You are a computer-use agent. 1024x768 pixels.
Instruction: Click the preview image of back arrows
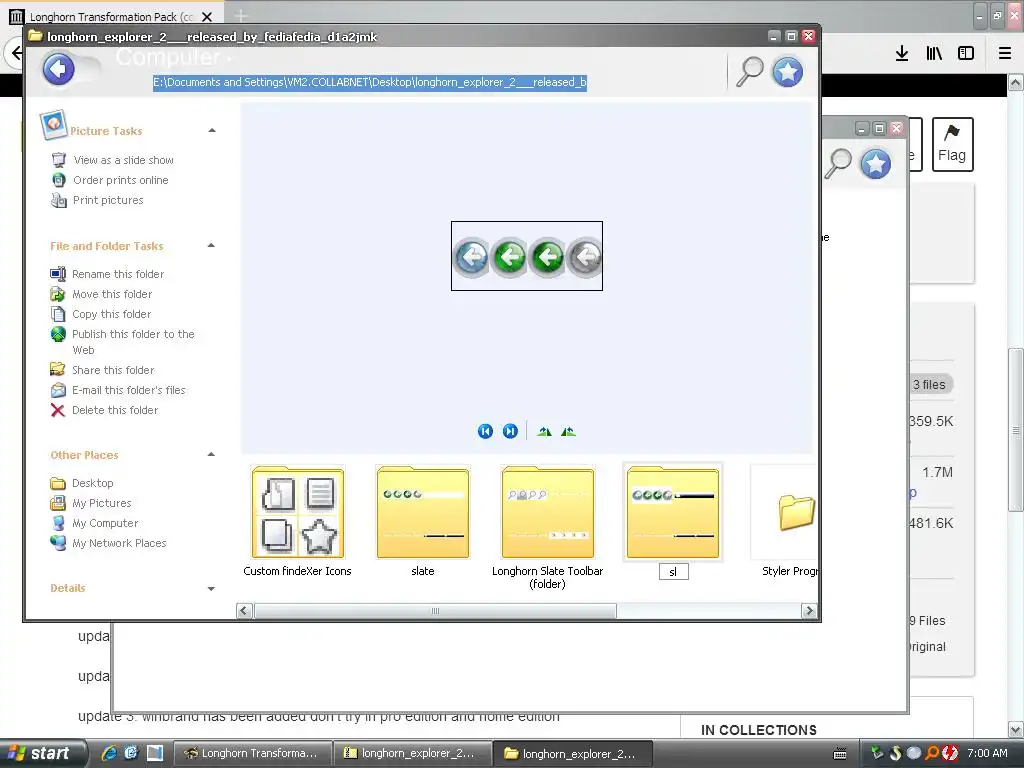[527, 256]
